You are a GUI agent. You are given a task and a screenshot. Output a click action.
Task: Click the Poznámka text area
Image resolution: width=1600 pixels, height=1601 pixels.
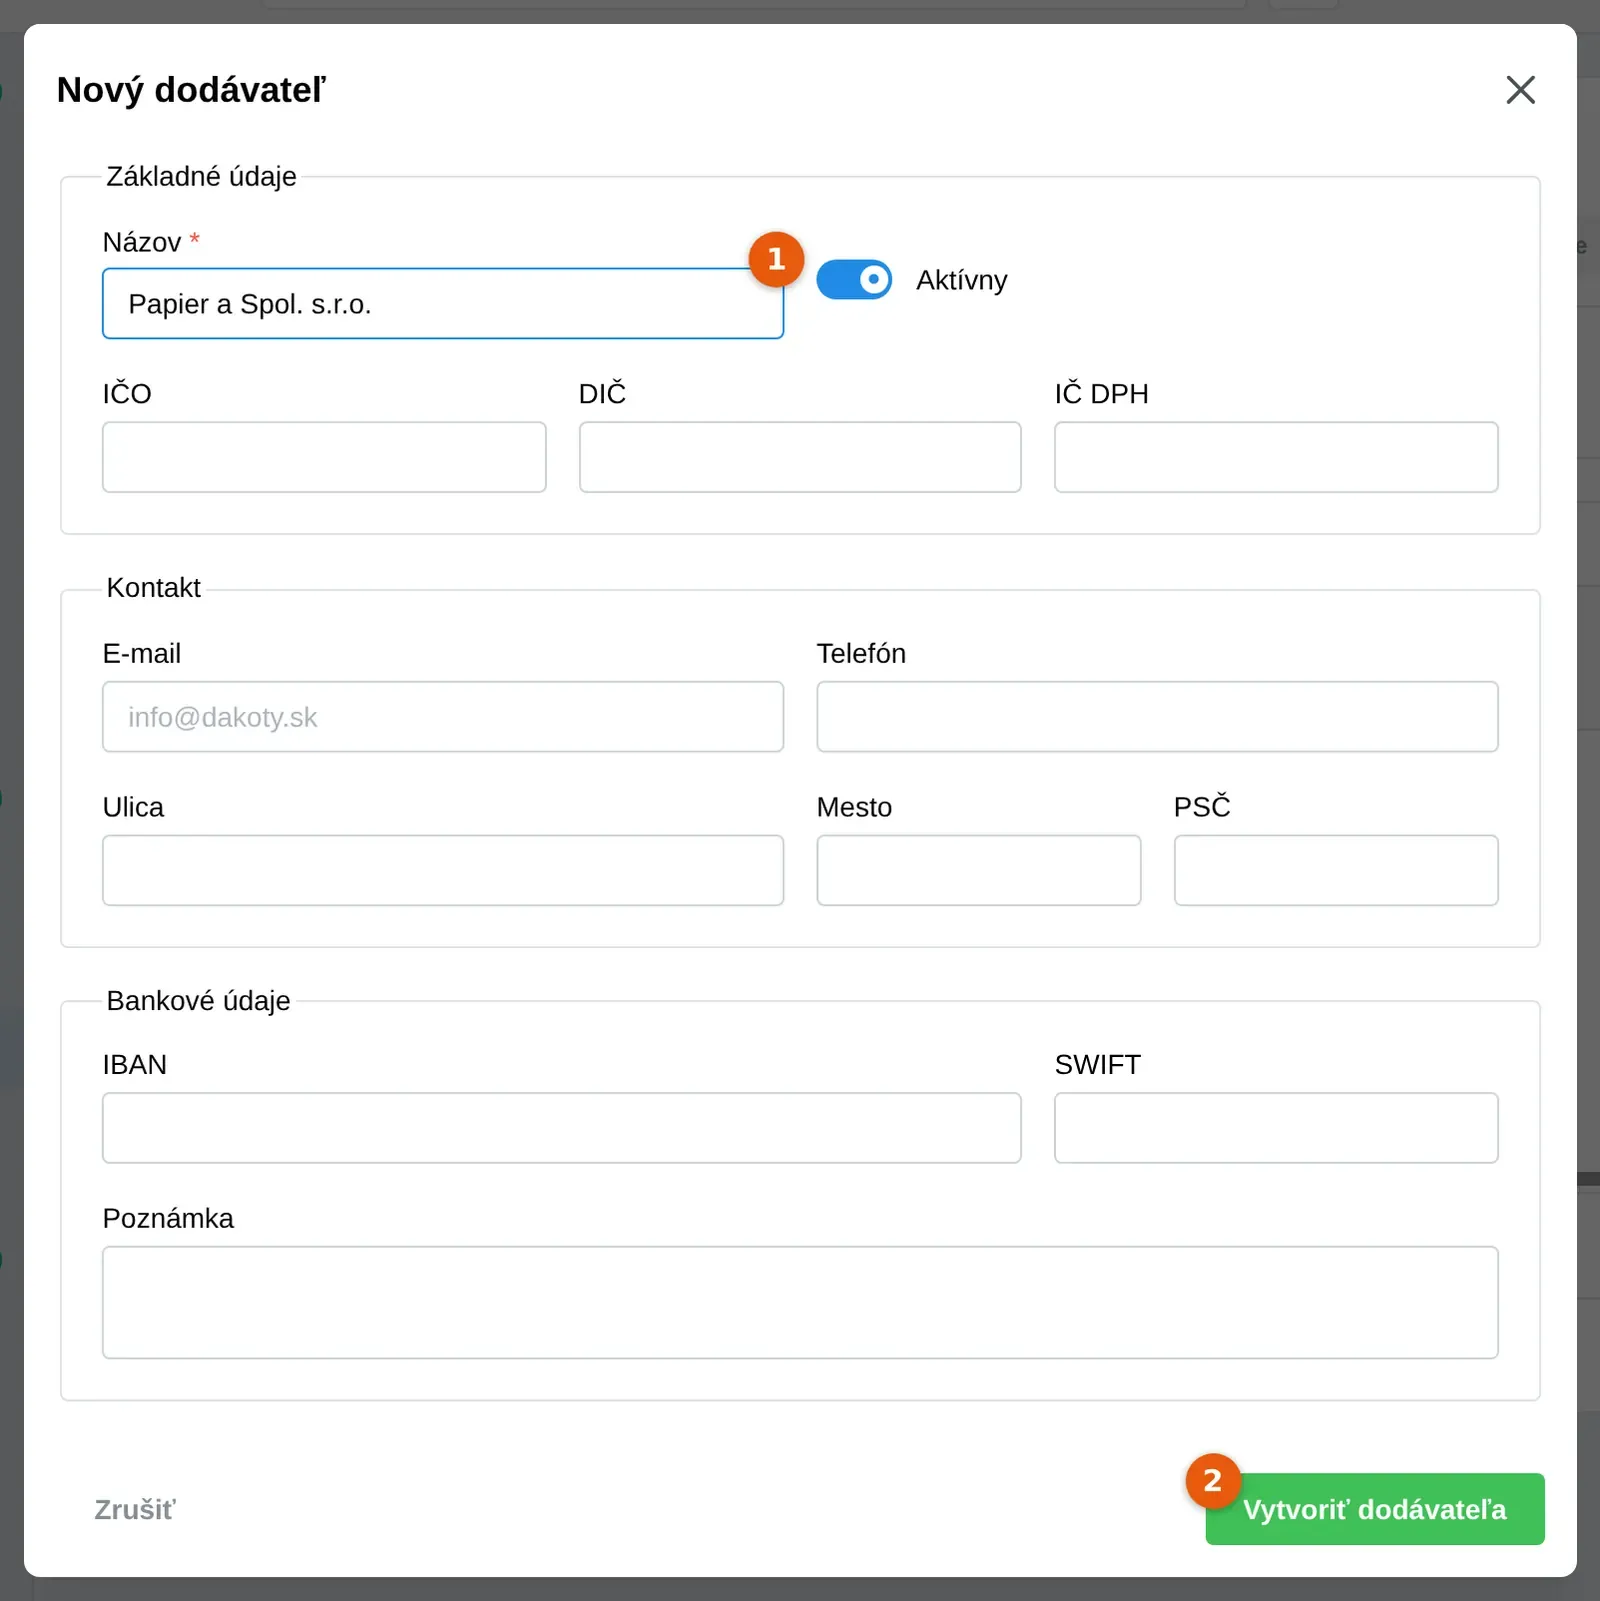point(800,1302)
